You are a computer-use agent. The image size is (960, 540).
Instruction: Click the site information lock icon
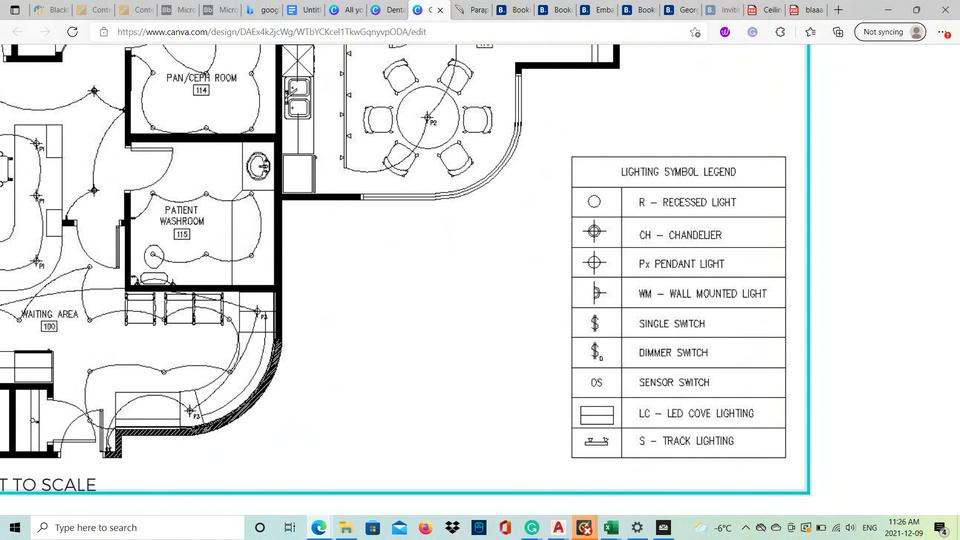[x=103, y=32]
